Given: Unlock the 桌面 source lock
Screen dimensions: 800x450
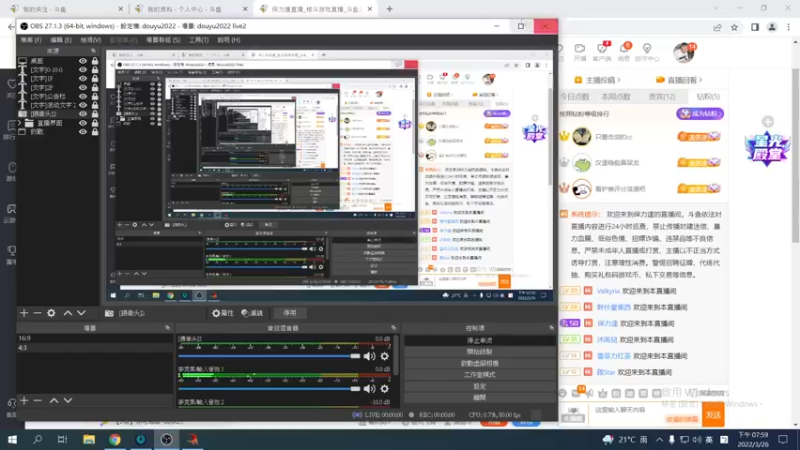Looking at the screenshot, I should tap(95, 61).
